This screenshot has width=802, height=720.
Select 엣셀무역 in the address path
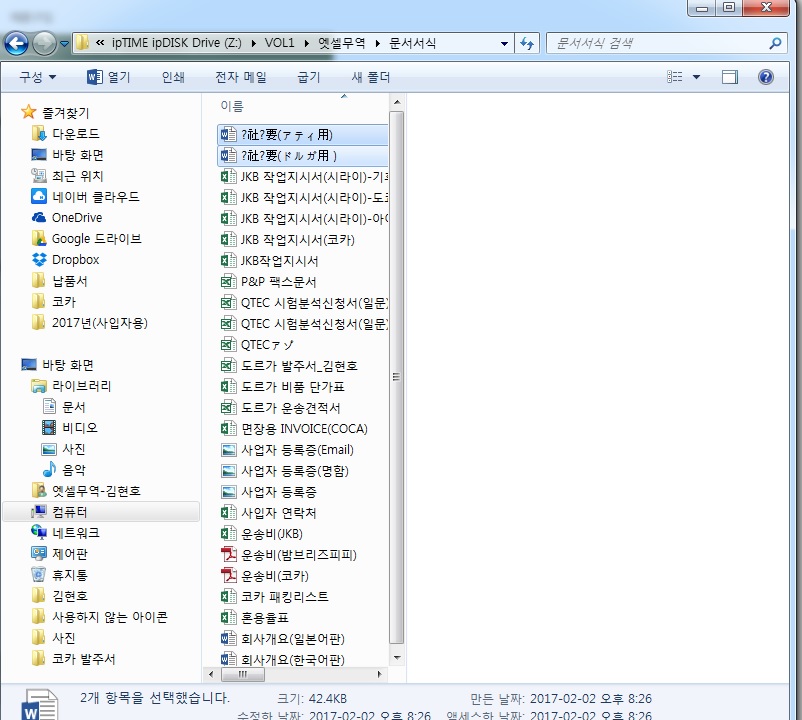coord(342,43)
